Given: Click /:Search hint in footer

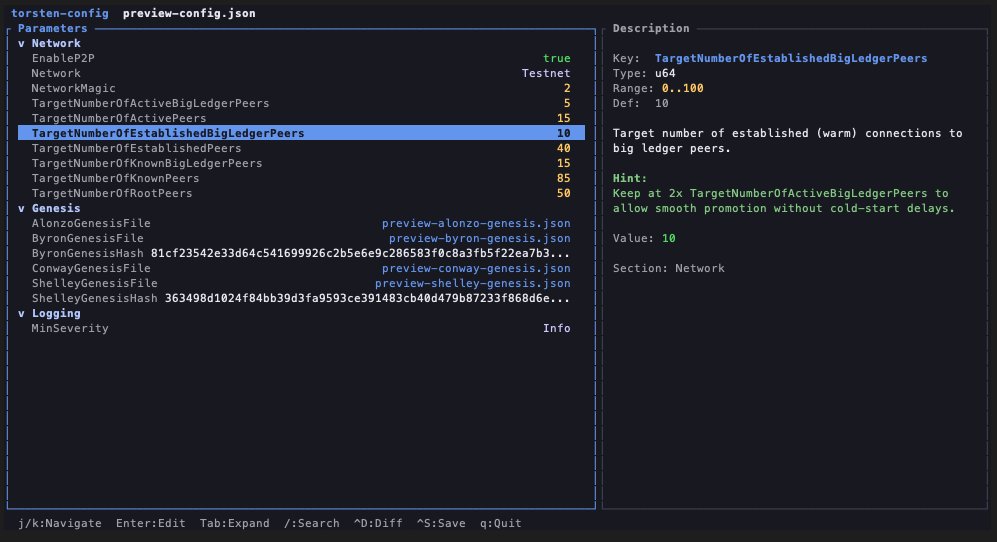Looking at the screenshot, I should coord(312,523).
